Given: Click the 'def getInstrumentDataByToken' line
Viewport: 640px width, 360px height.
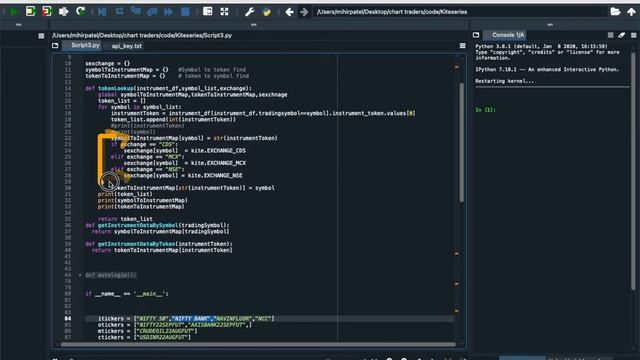Looking at the screenshot, I should click(159, 244).
